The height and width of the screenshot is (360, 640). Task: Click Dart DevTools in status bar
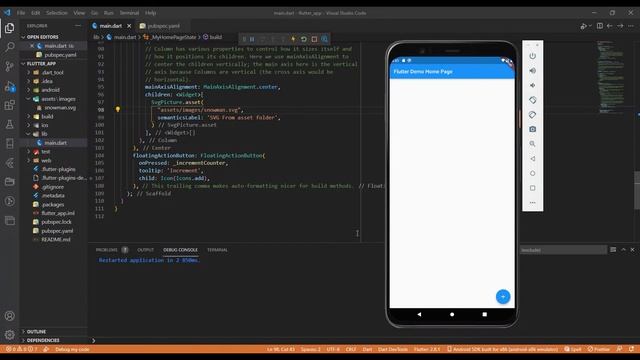click(x=393, y=349)
